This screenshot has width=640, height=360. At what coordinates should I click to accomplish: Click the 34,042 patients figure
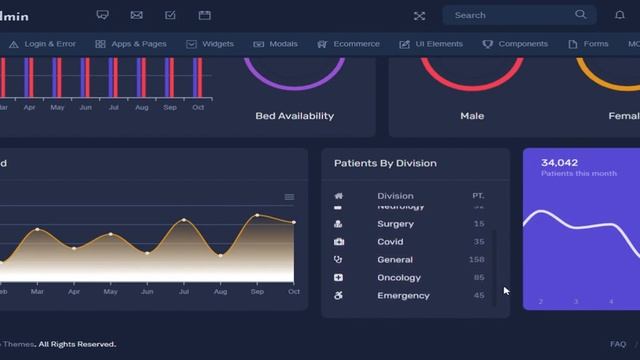[559, 162]
